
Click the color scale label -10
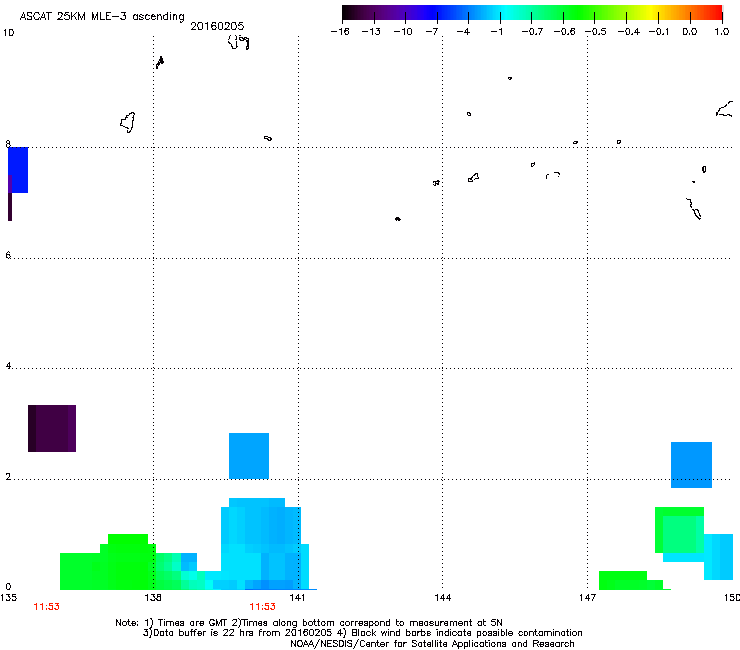point(403,32)
